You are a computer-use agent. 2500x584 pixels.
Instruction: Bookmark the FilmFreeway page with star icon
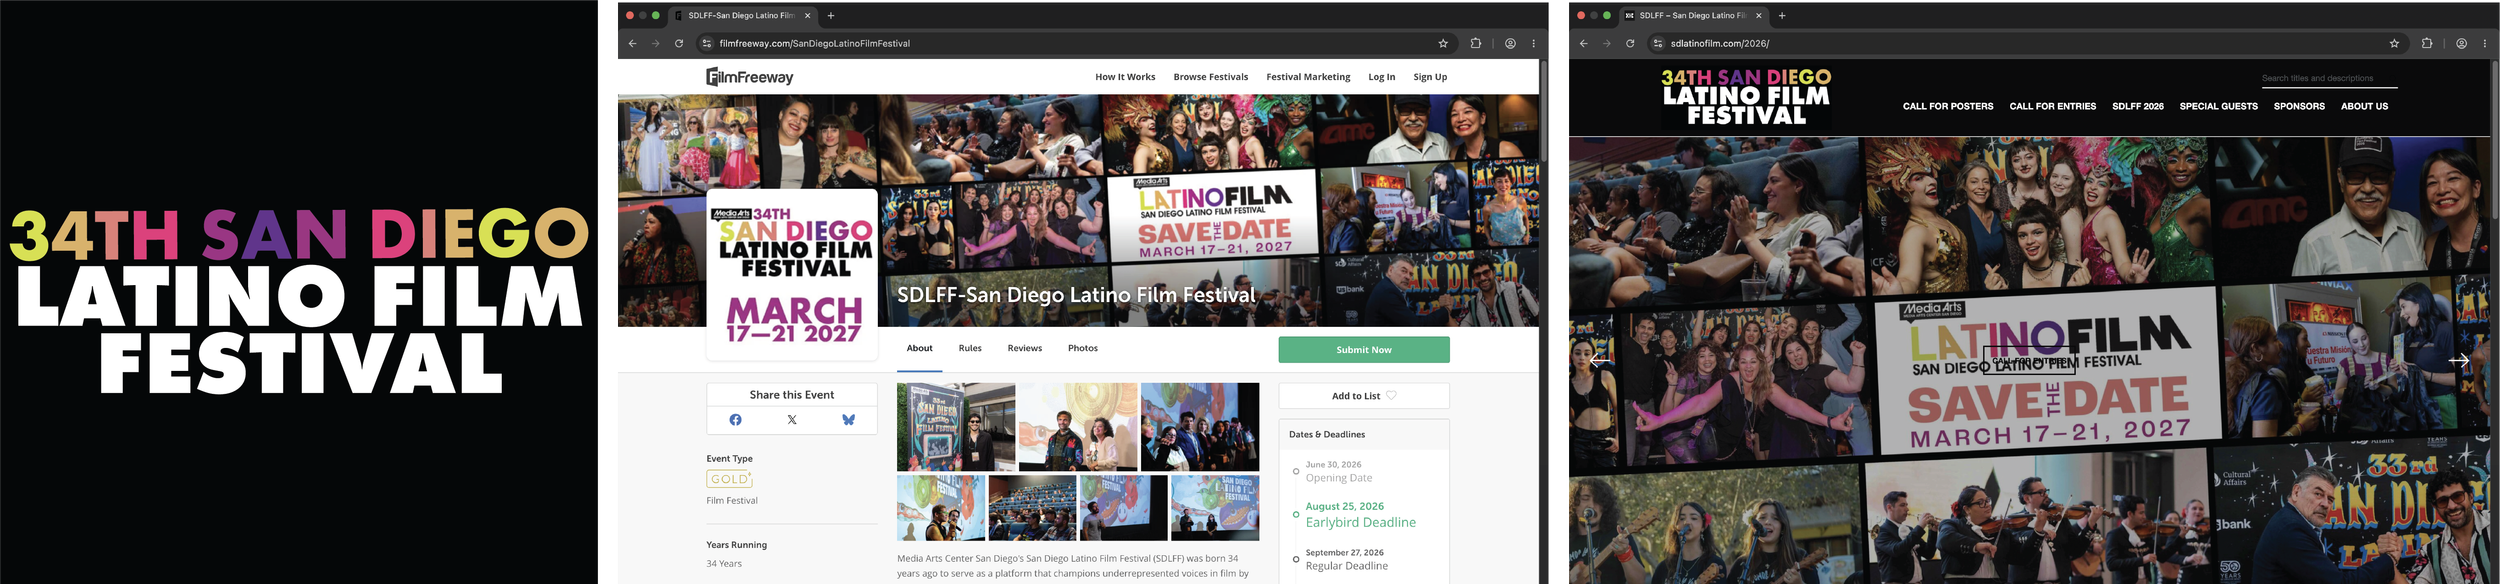point(1443,43)
